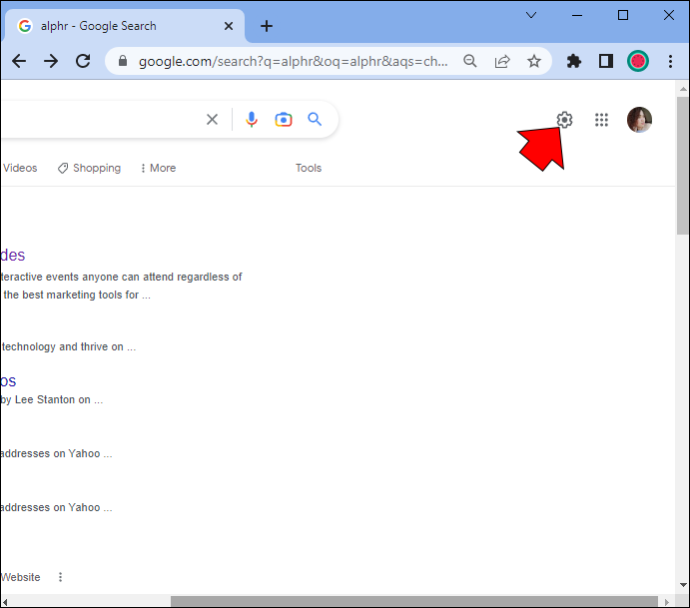The width and height of the screenshot is (690, 608).
Task: Open Chrome three-dot menu
Action: pos(670,61)
